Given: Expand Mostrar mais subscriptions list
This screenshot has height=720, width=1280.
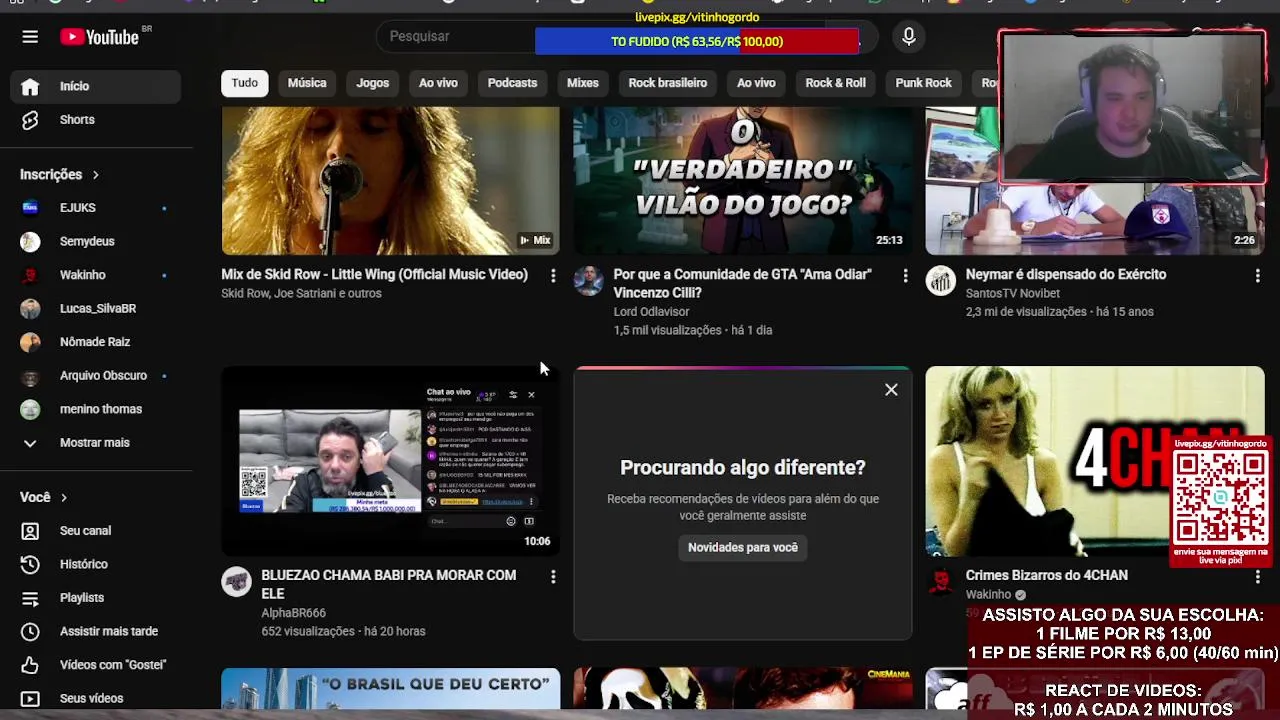Looking at the screenshot, I should point(96,442).
